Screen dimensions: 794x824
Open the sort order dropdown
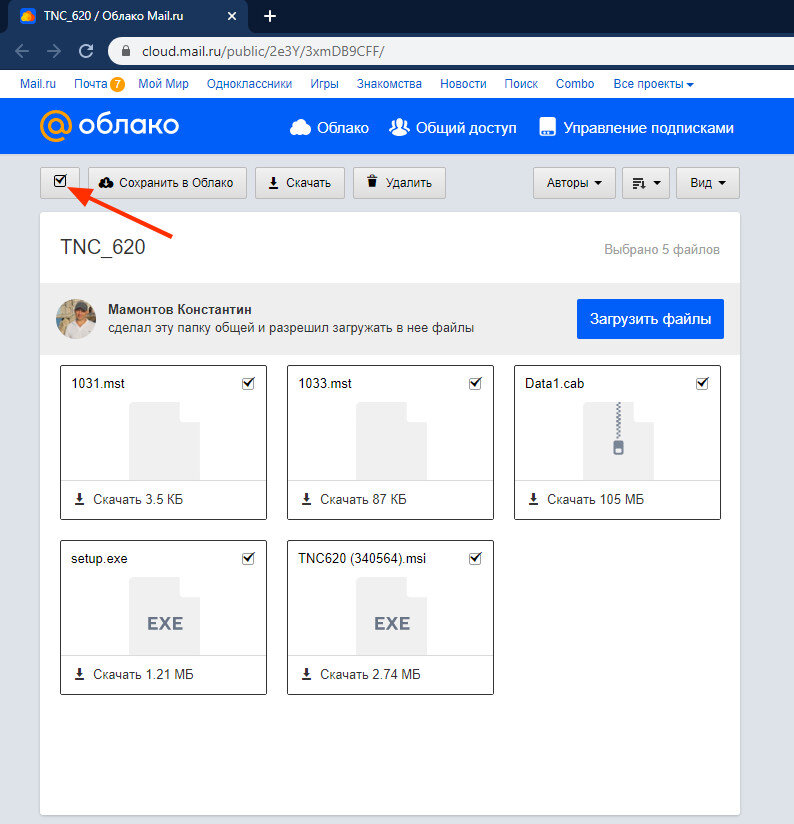646,183
